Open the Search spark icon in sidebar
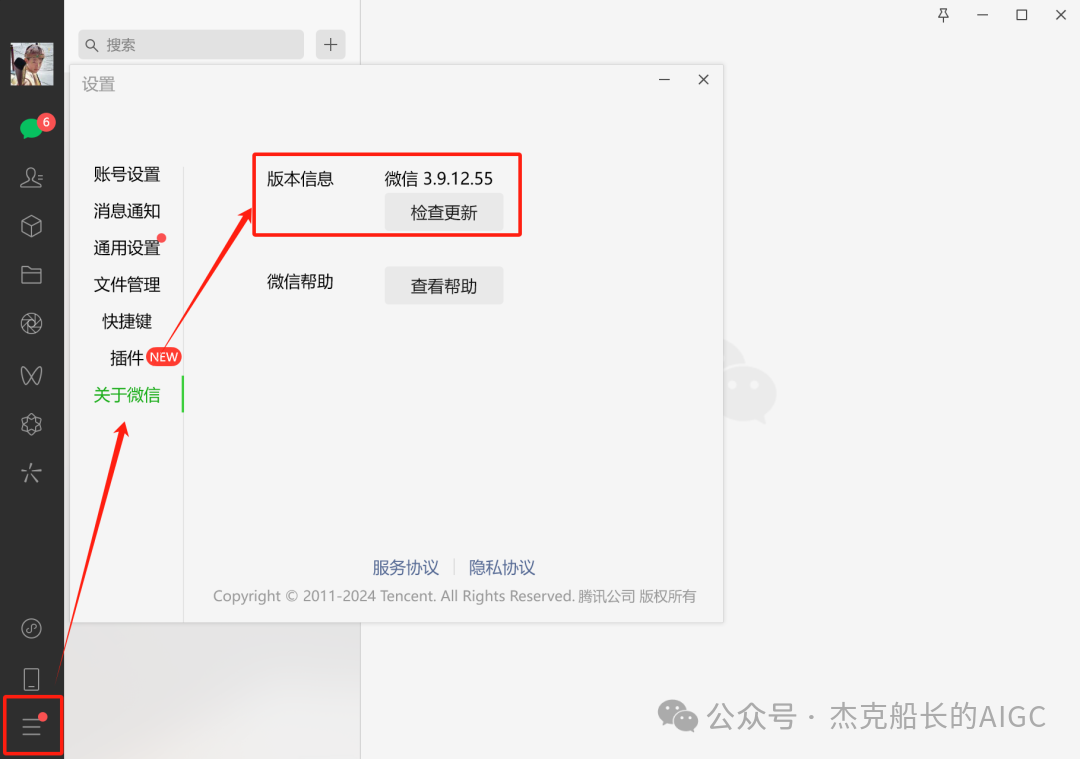The width and height of the screenshot is (1080, 759). click(x=32, y=473)
